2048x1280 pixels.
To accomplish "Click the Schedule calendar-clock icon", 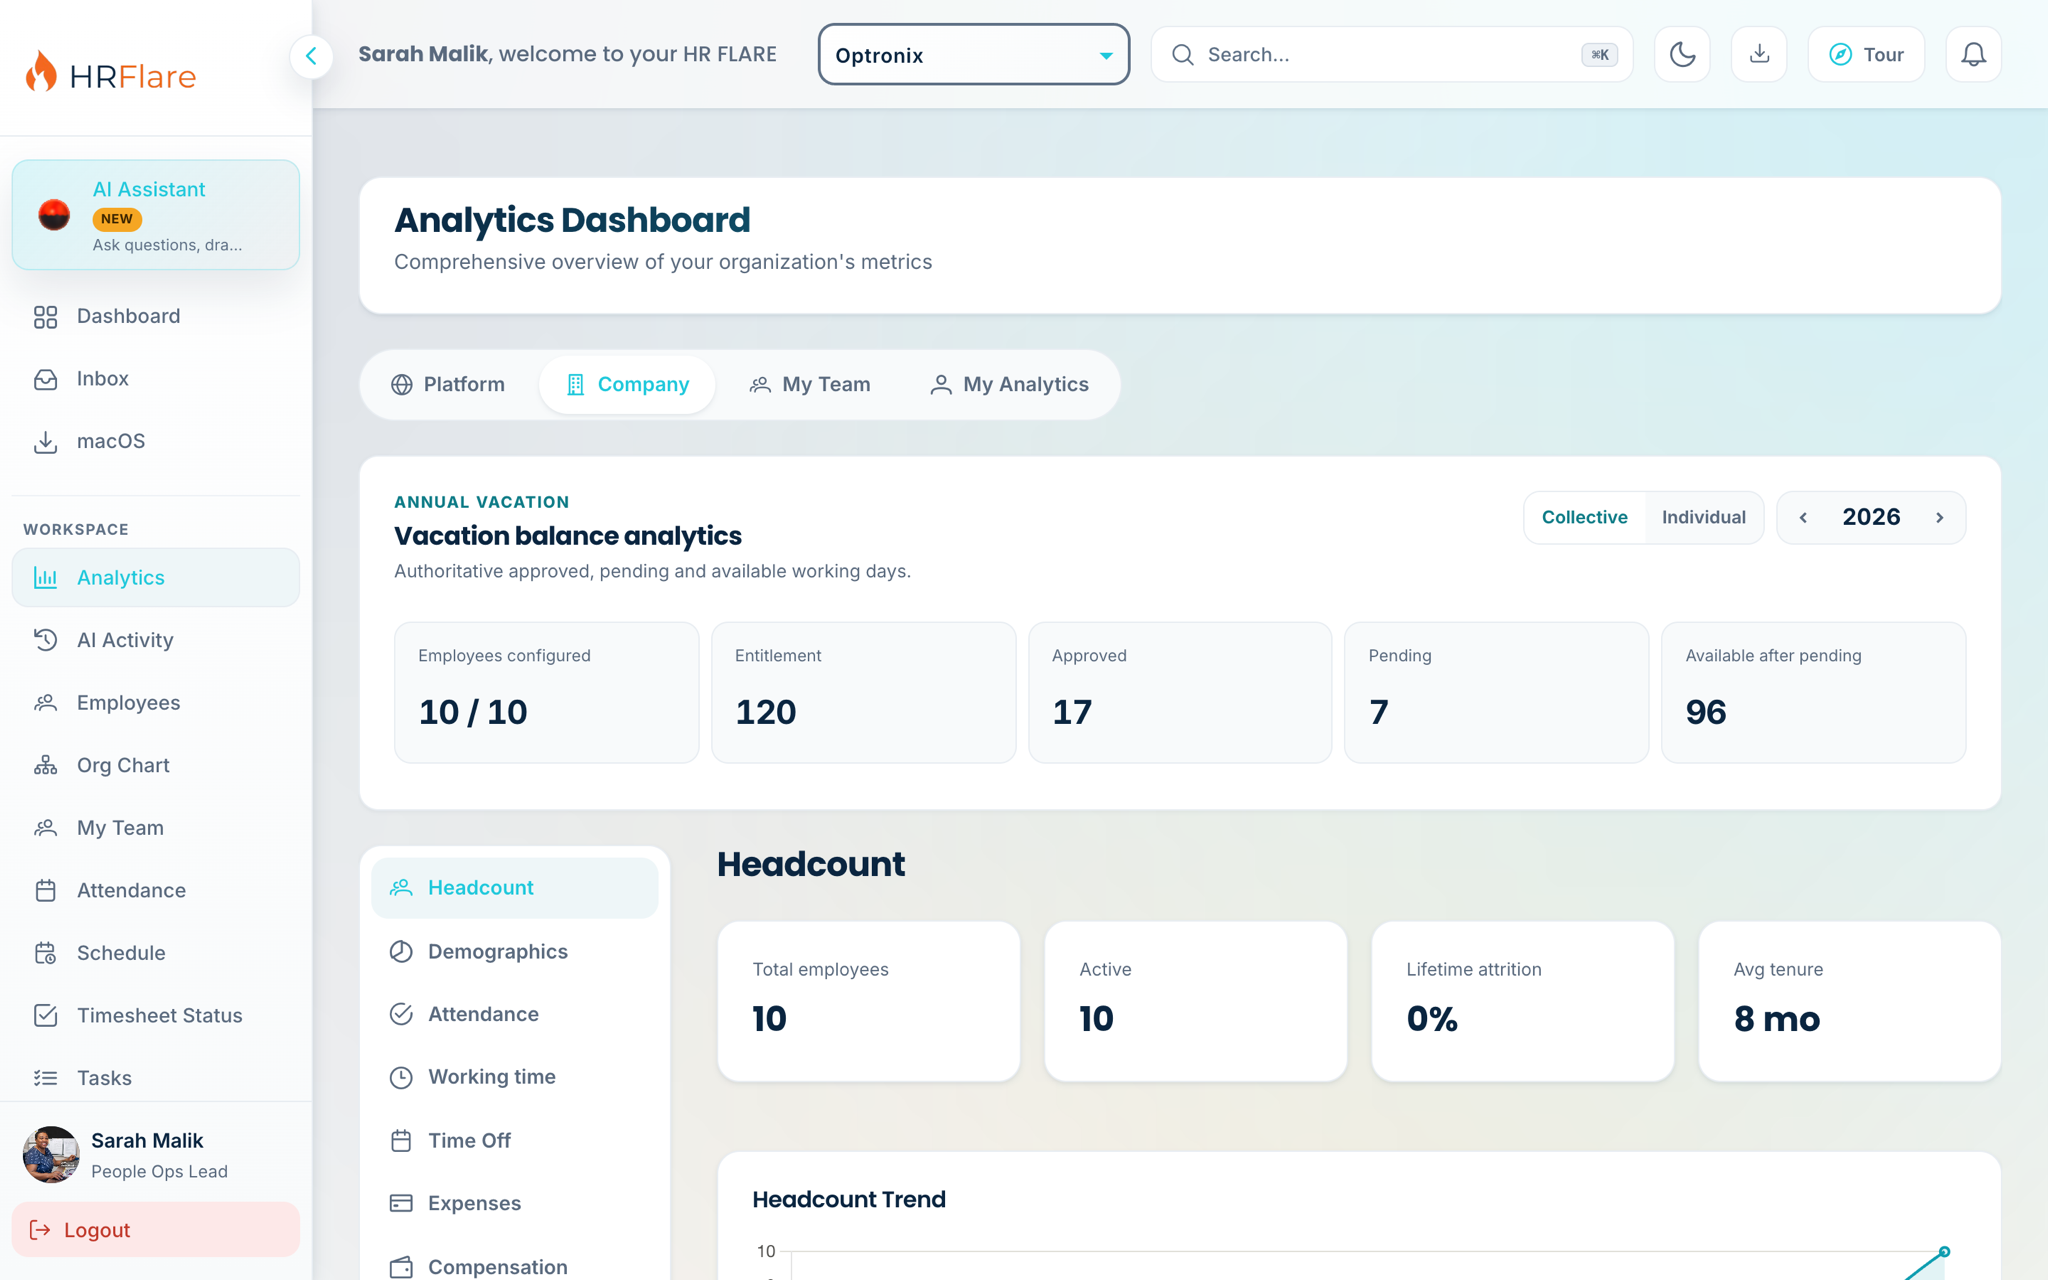I will (45, 953).
